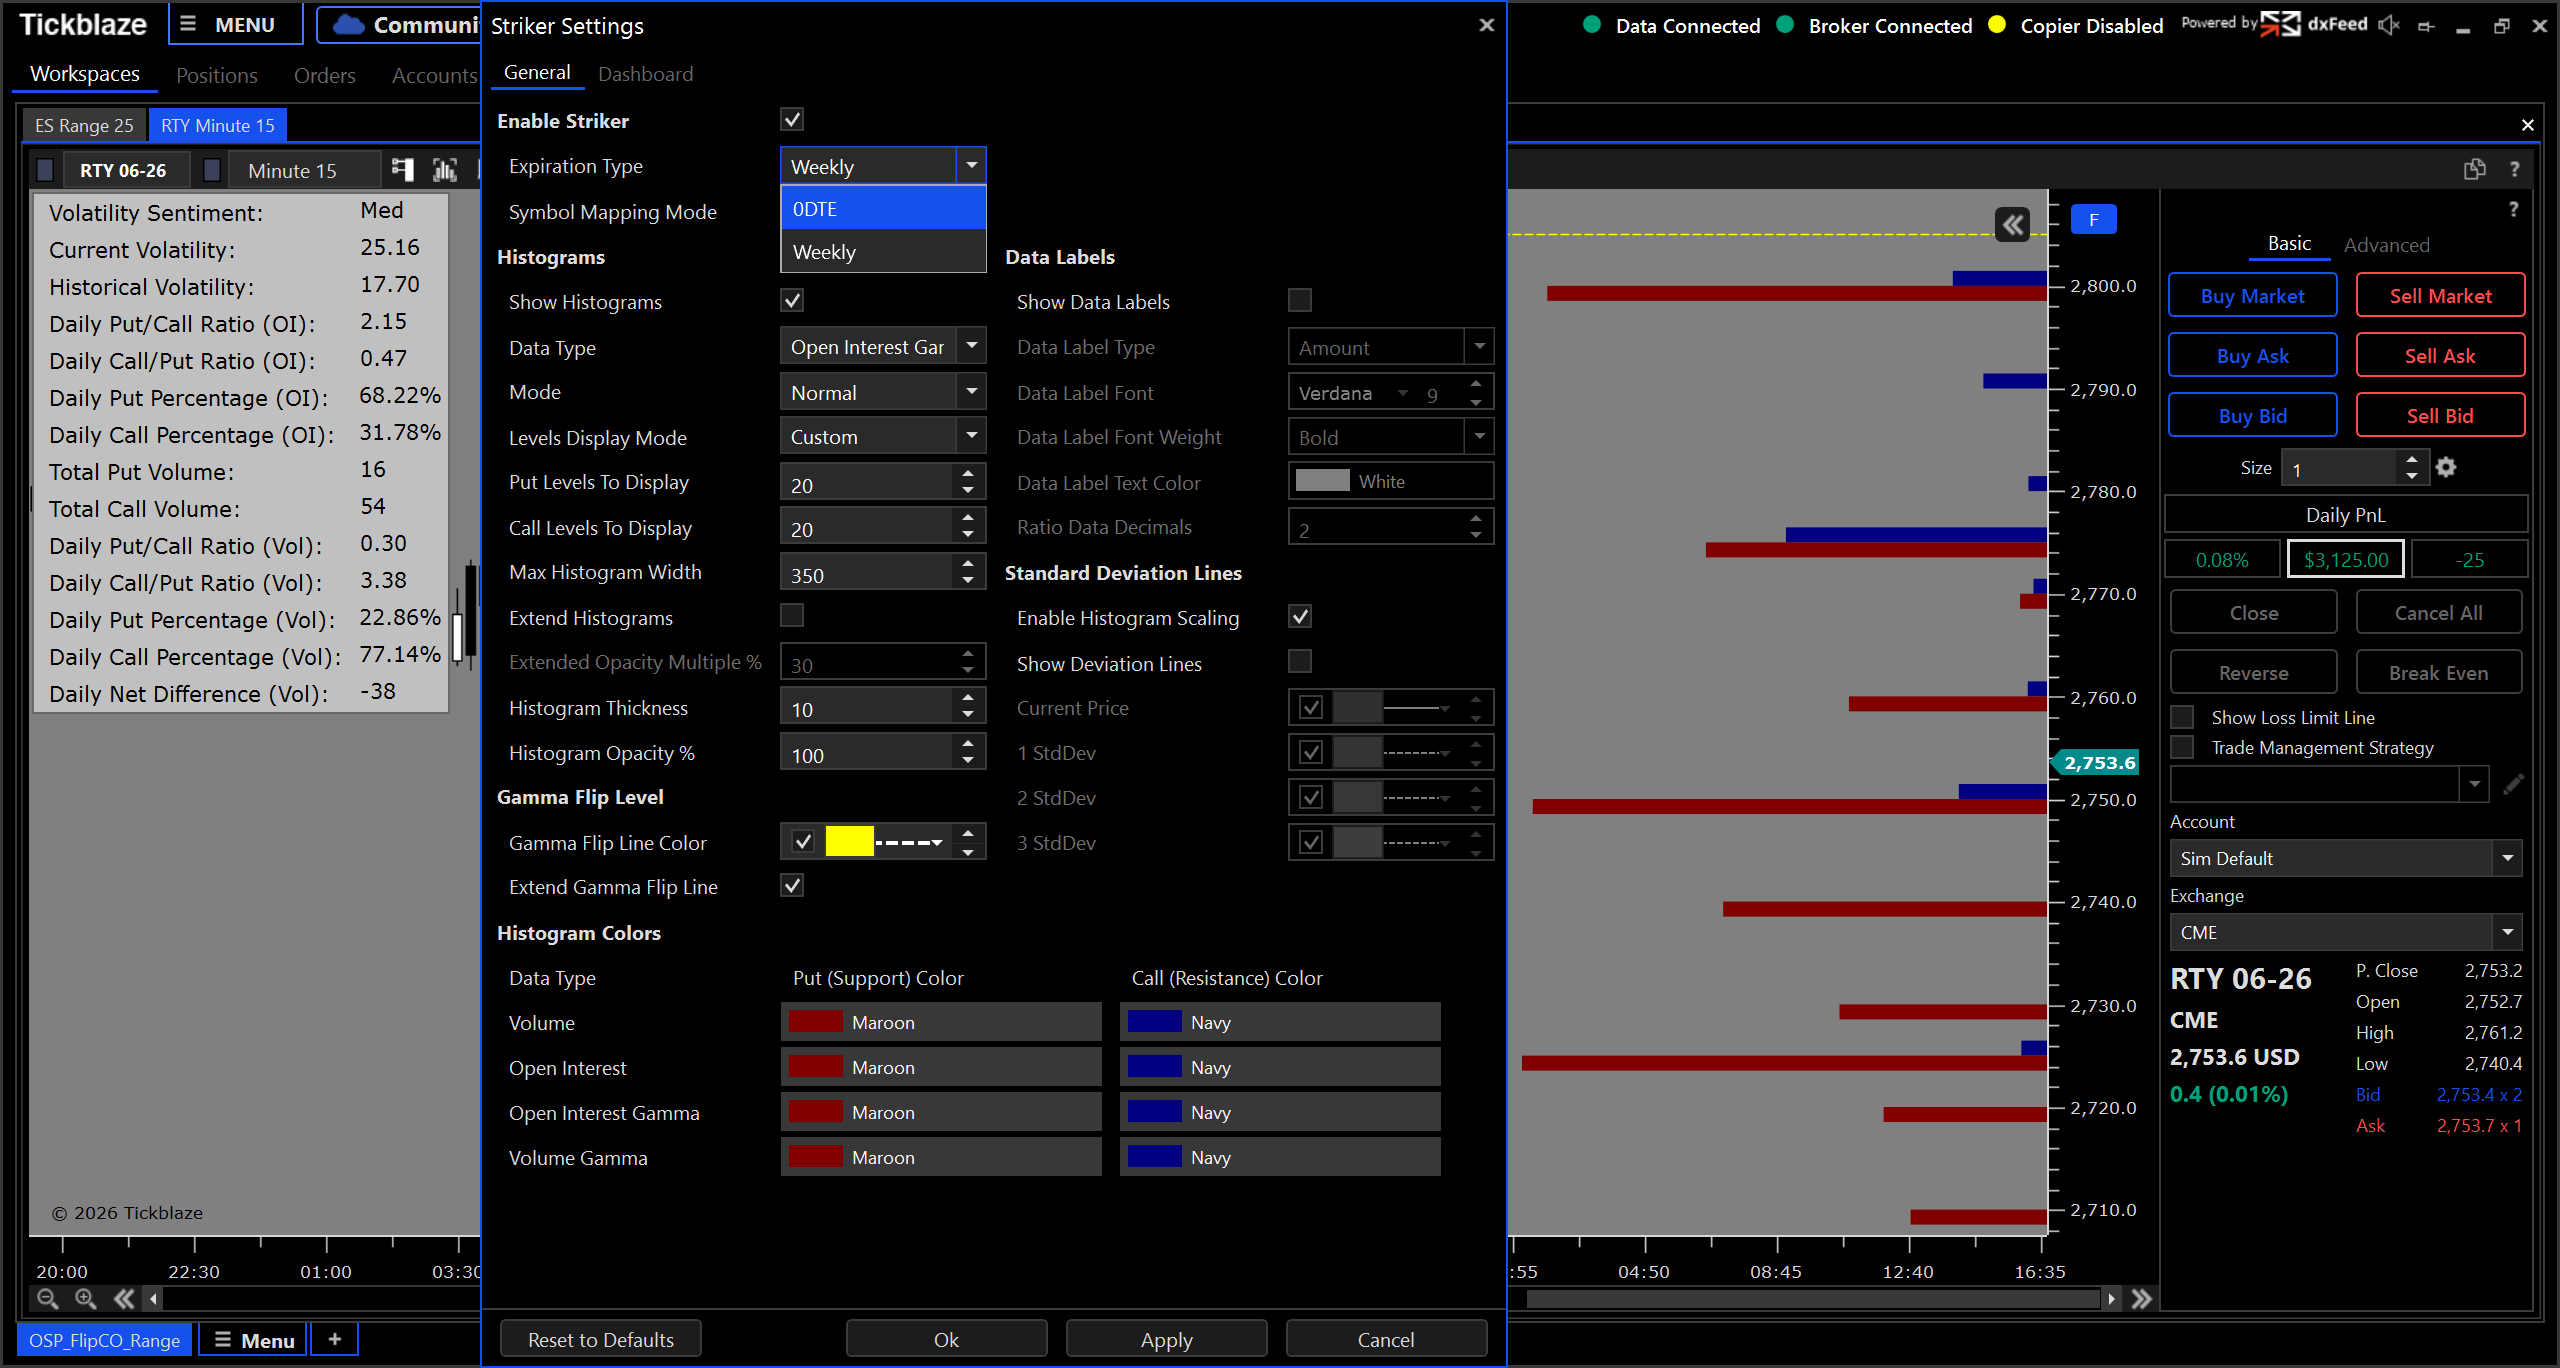Screen dimensions: 2560x1368
Task: Open Levels Display Mode dropdown
Action: (x=882, y=437)
